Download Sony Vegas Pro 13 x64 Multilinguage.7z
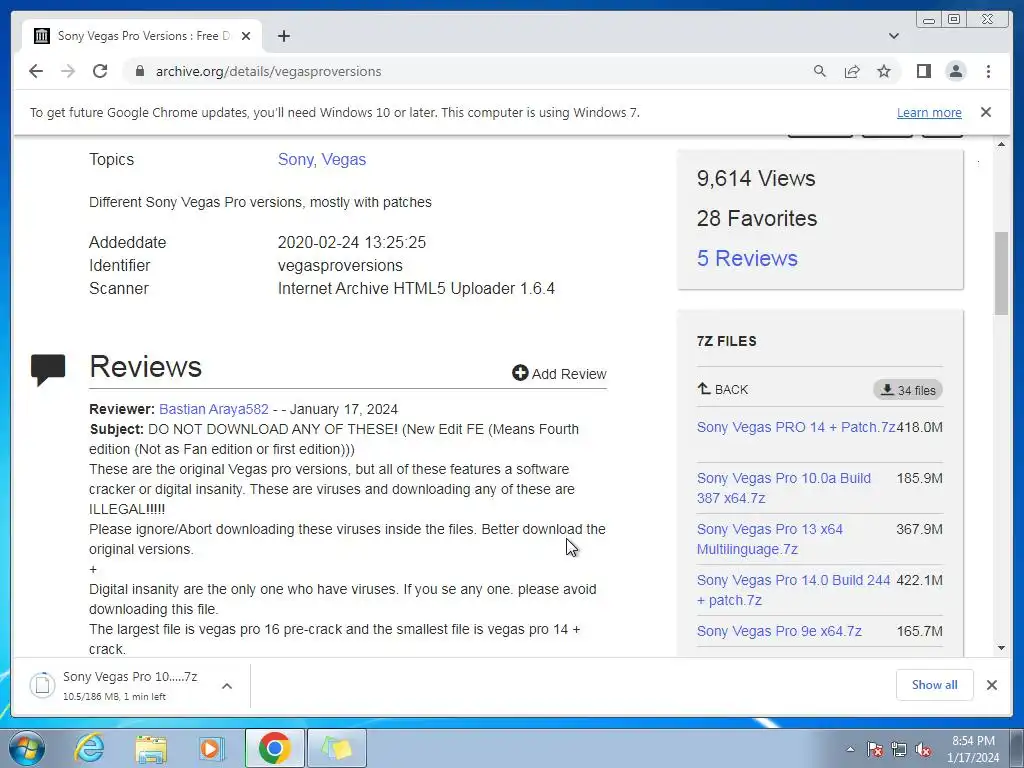This screenshot has width=1024, height=768. pos(770,539)
